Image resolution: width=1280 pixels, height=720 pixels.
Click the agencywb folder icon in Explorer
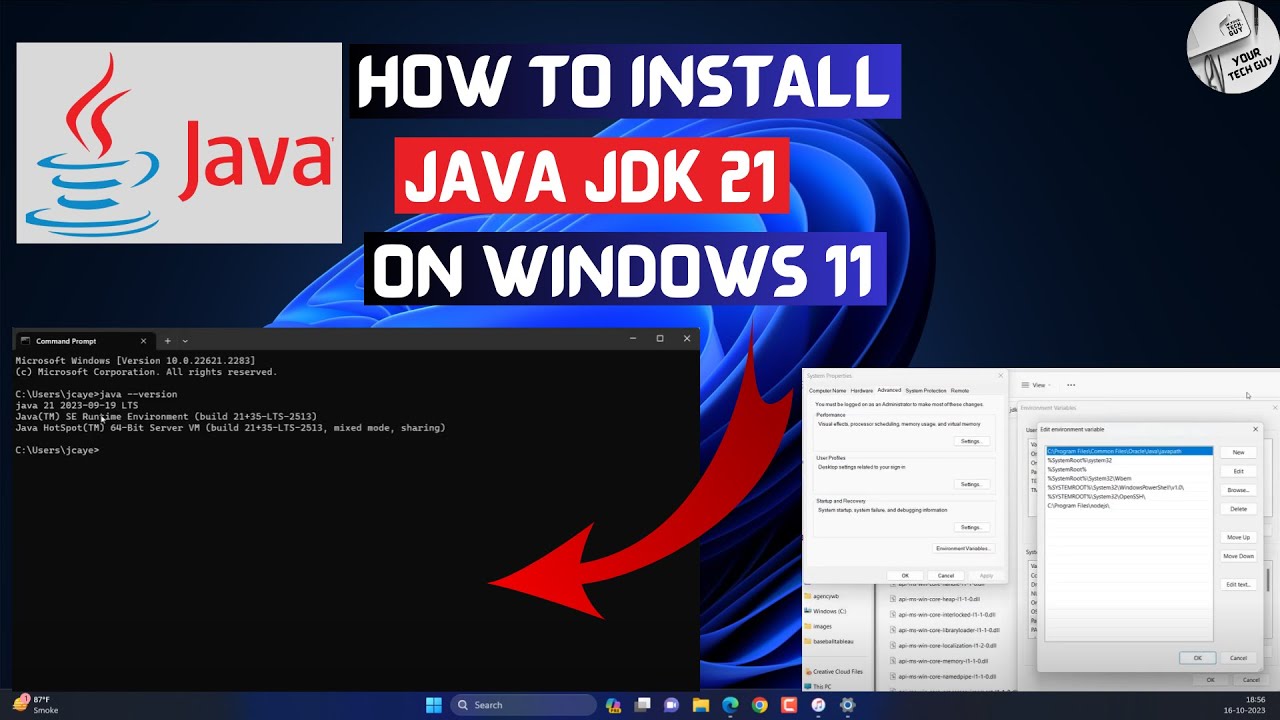(x=807, y=595)
